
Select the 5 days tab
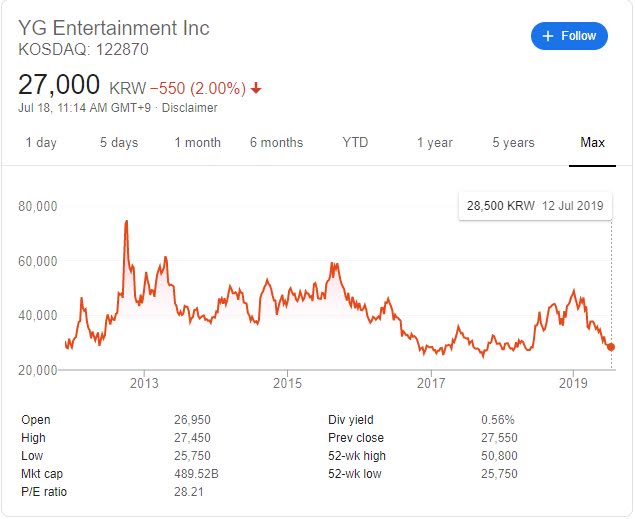119,143
